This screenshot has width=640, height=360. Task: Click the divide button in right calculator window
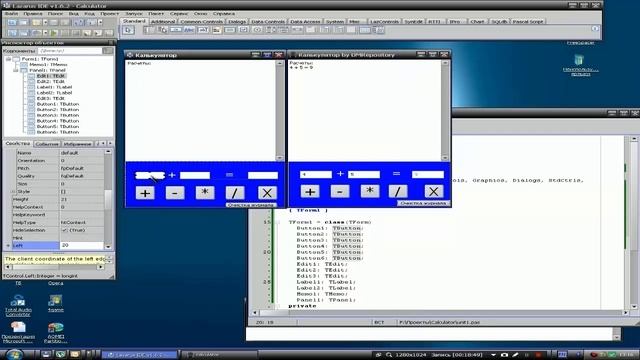(398, 191)
